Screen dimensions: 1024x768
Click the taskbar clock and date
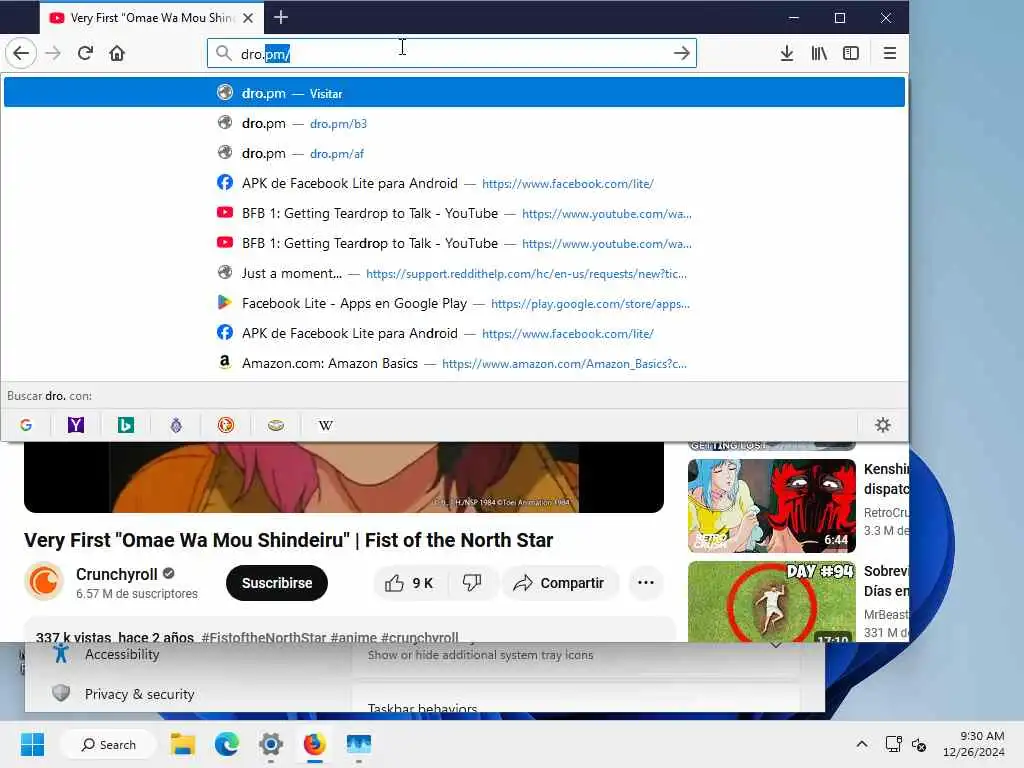973,744
